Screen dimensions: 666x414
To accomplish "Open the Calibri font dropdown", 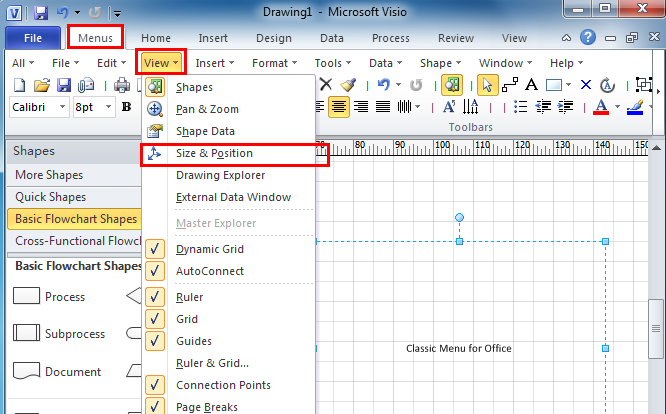I will 62,107.
